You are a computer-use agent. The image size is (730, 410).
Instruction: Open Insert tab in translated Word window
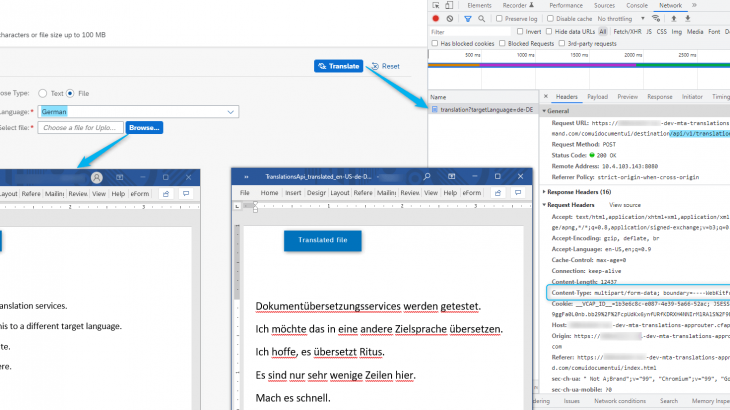coord(293,193)
